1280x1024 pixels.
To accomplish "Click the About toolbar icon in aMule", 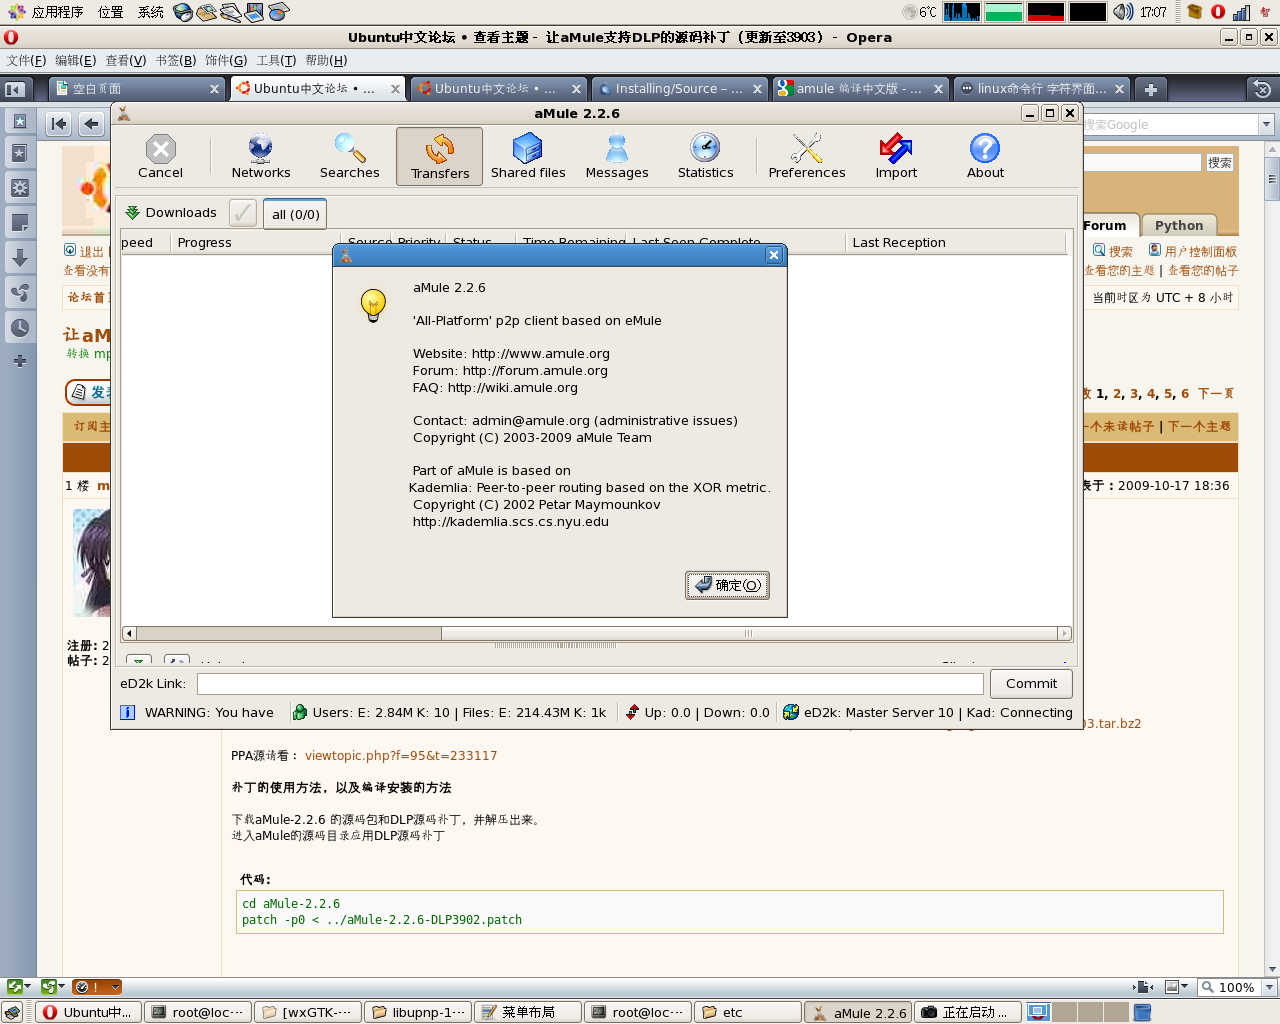I will coord(985,156).
